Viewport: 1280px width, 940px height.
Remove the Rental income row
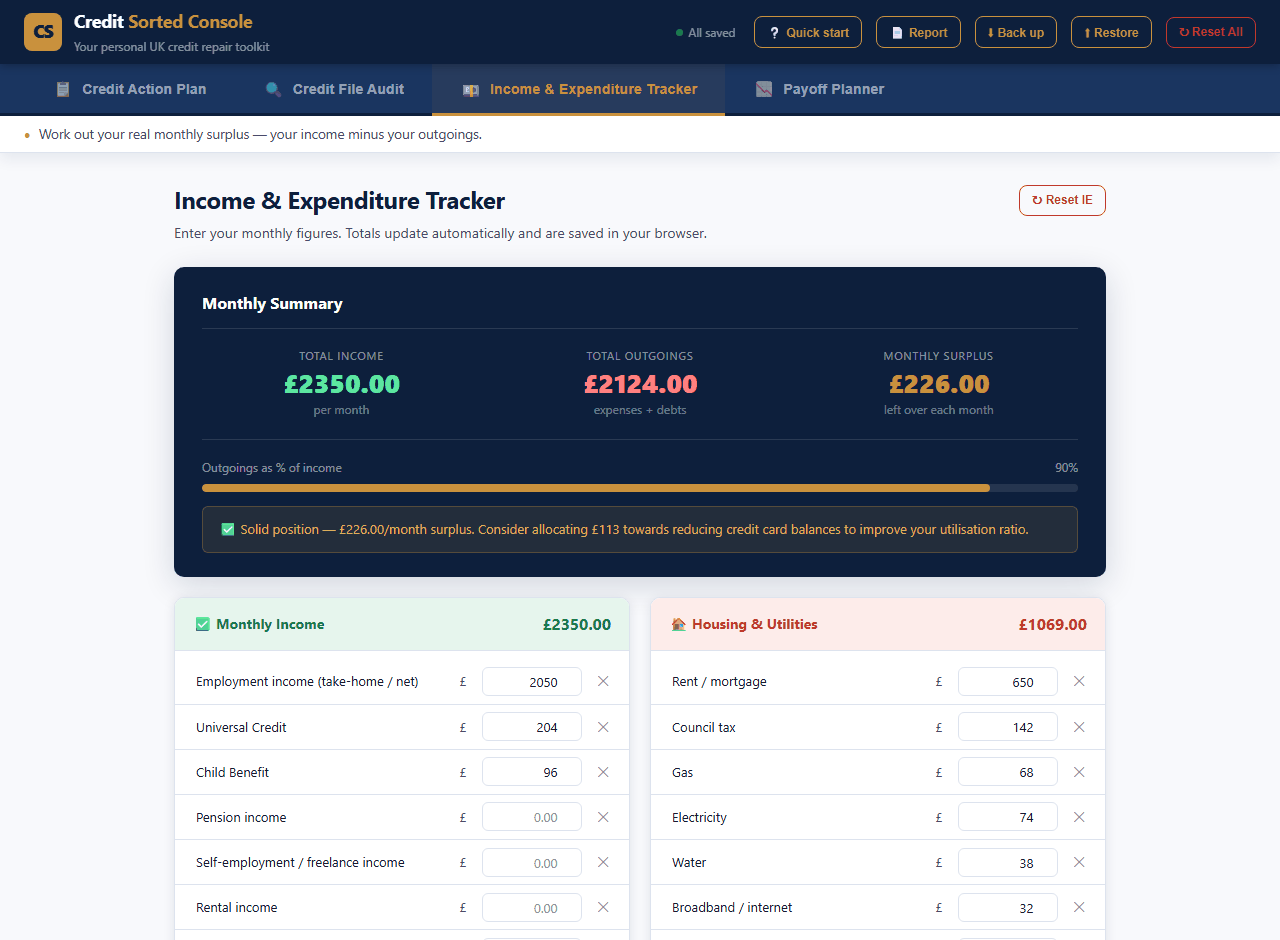[603, 907]
